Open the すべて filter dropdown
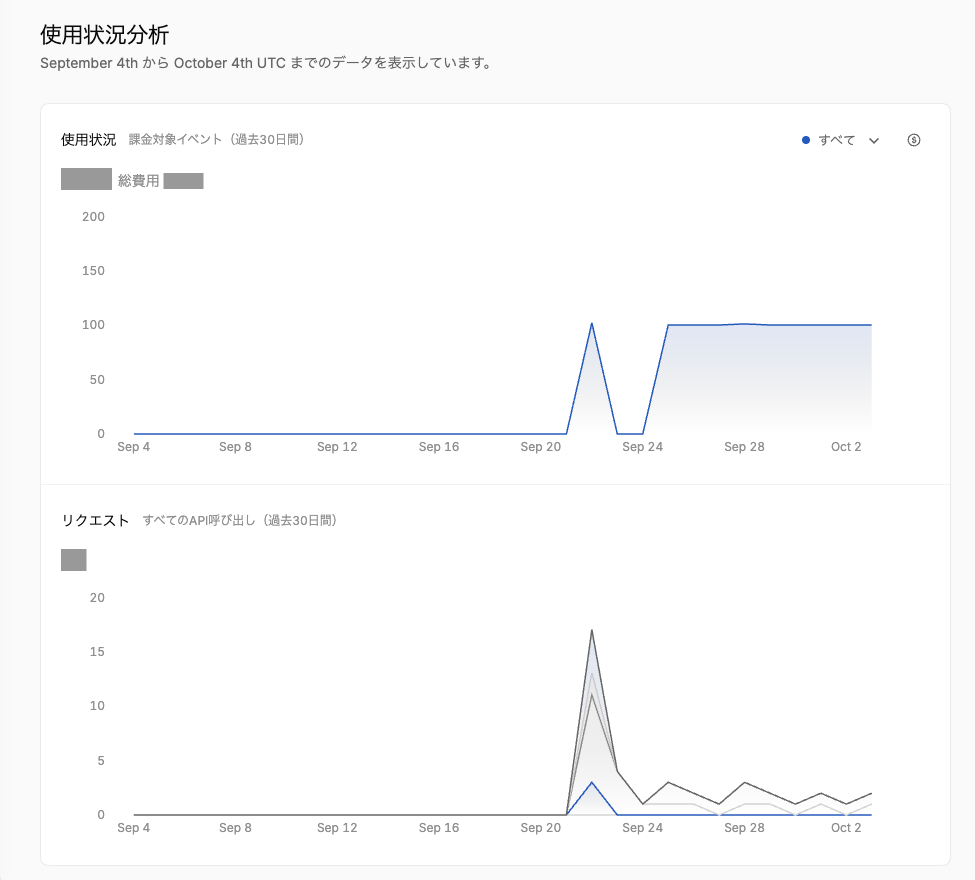975x880 pixels. [x=841, y=140]
